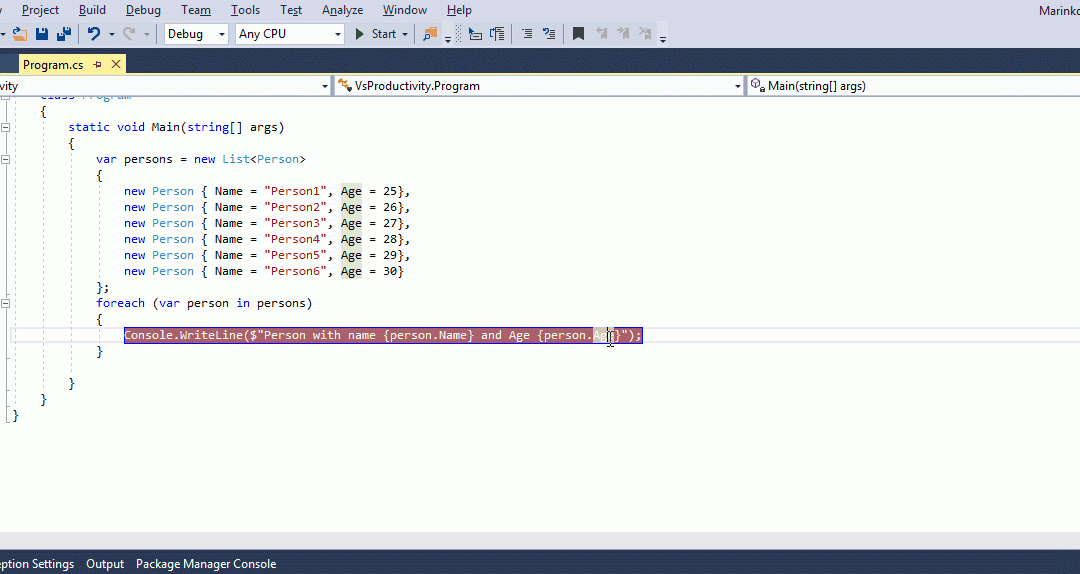Screen dimensions: 1080x574
Task: Click the Save file icon
Action: [42, 34]
